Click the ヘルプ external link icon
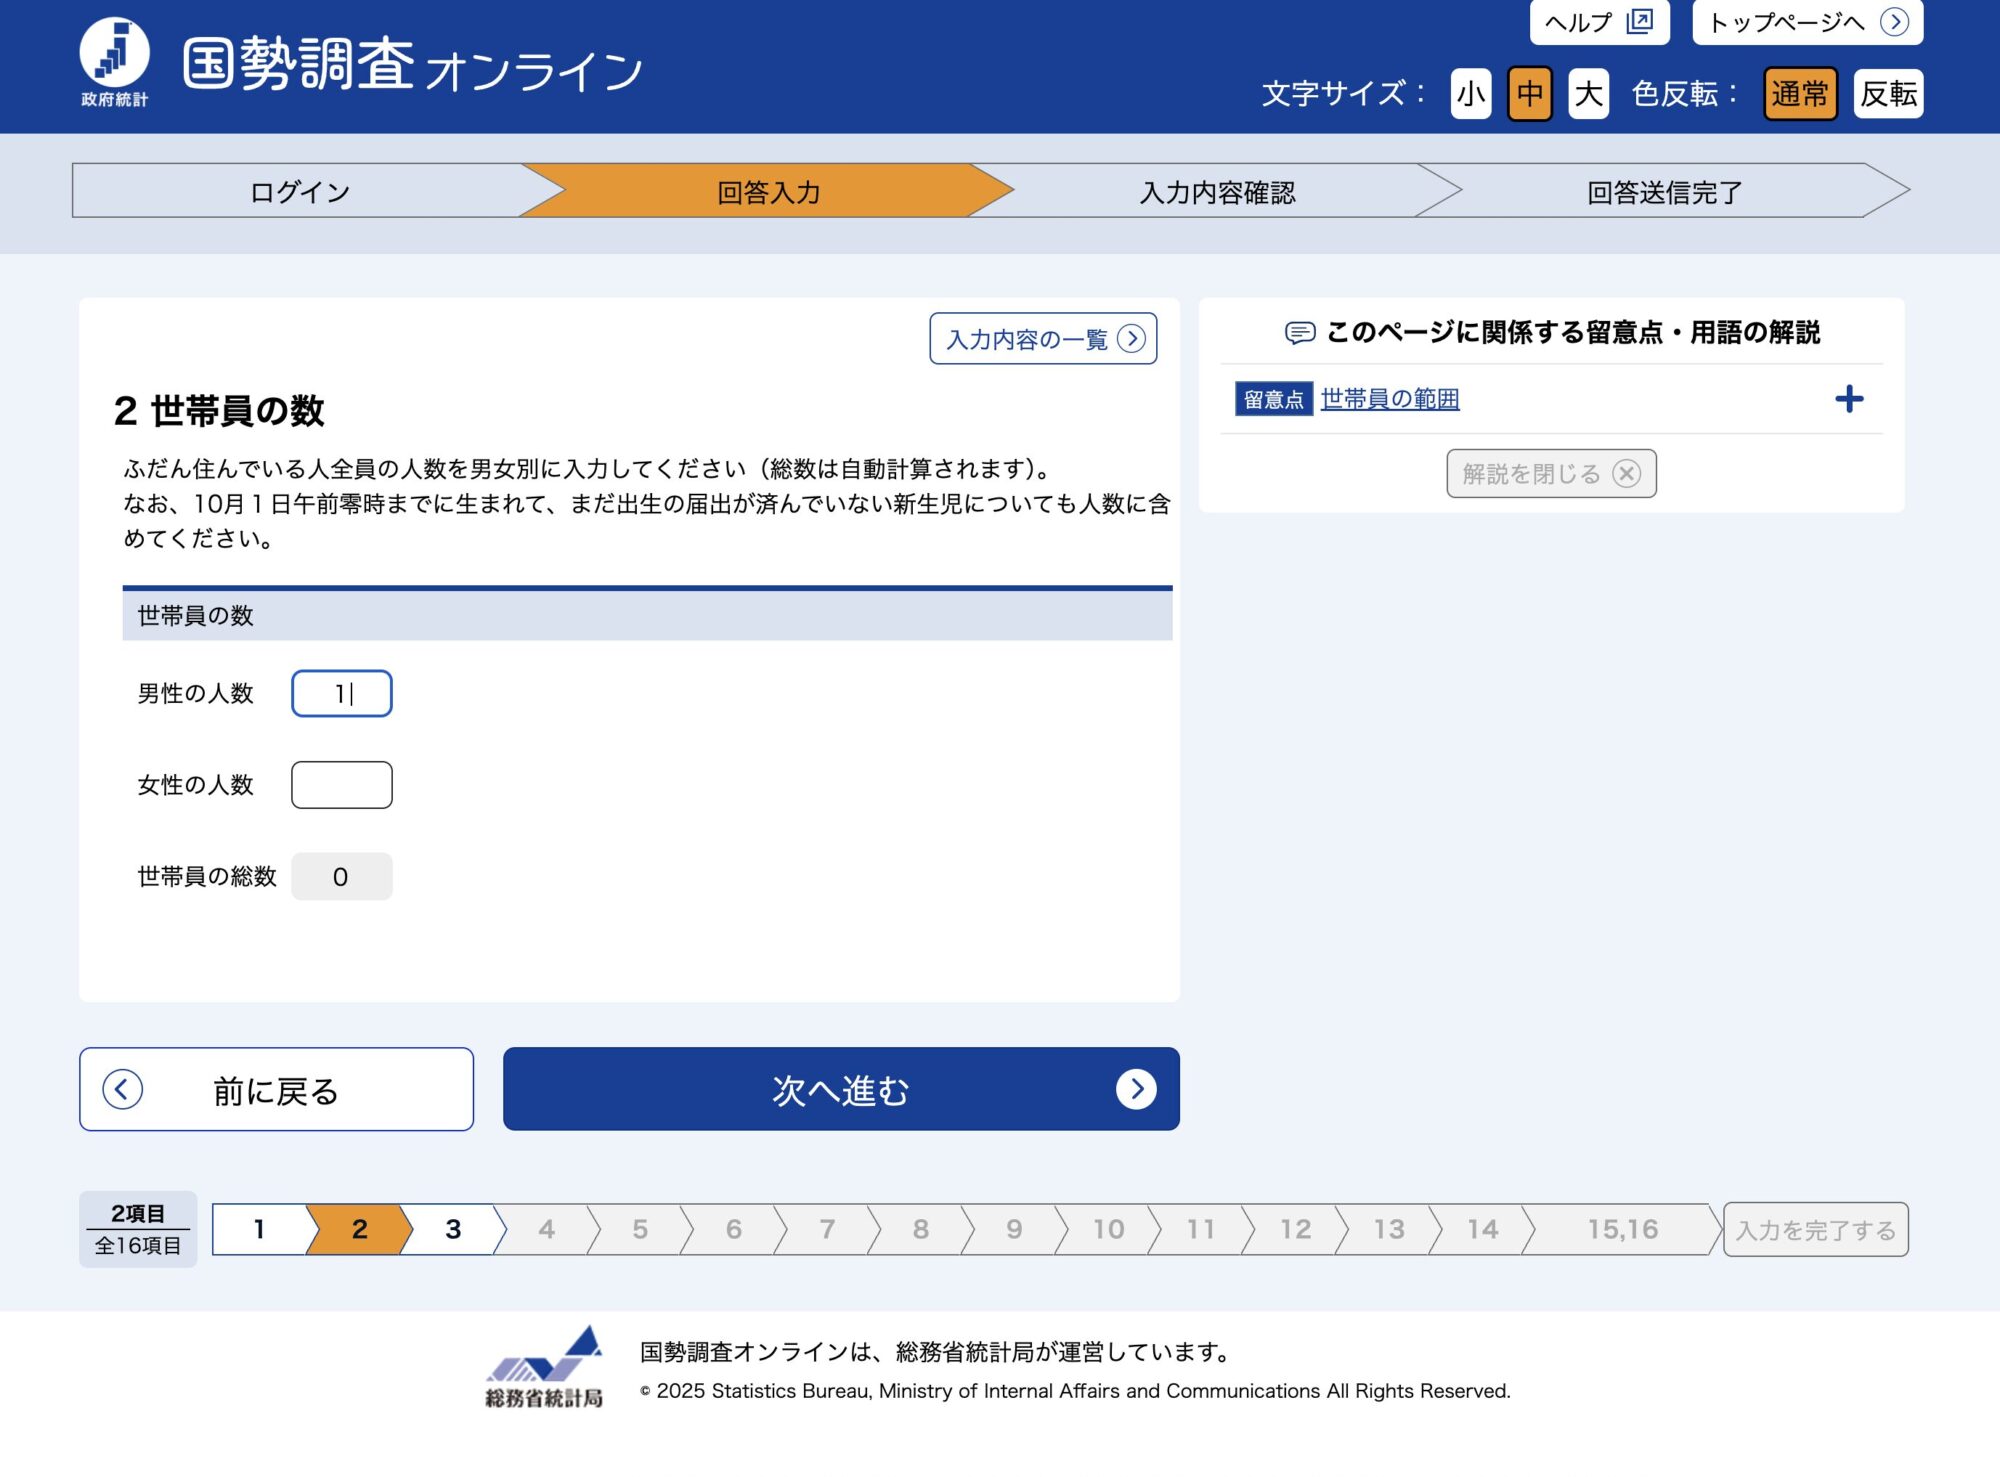This screenshot has width=2000, height=1477. [1640, 21]
